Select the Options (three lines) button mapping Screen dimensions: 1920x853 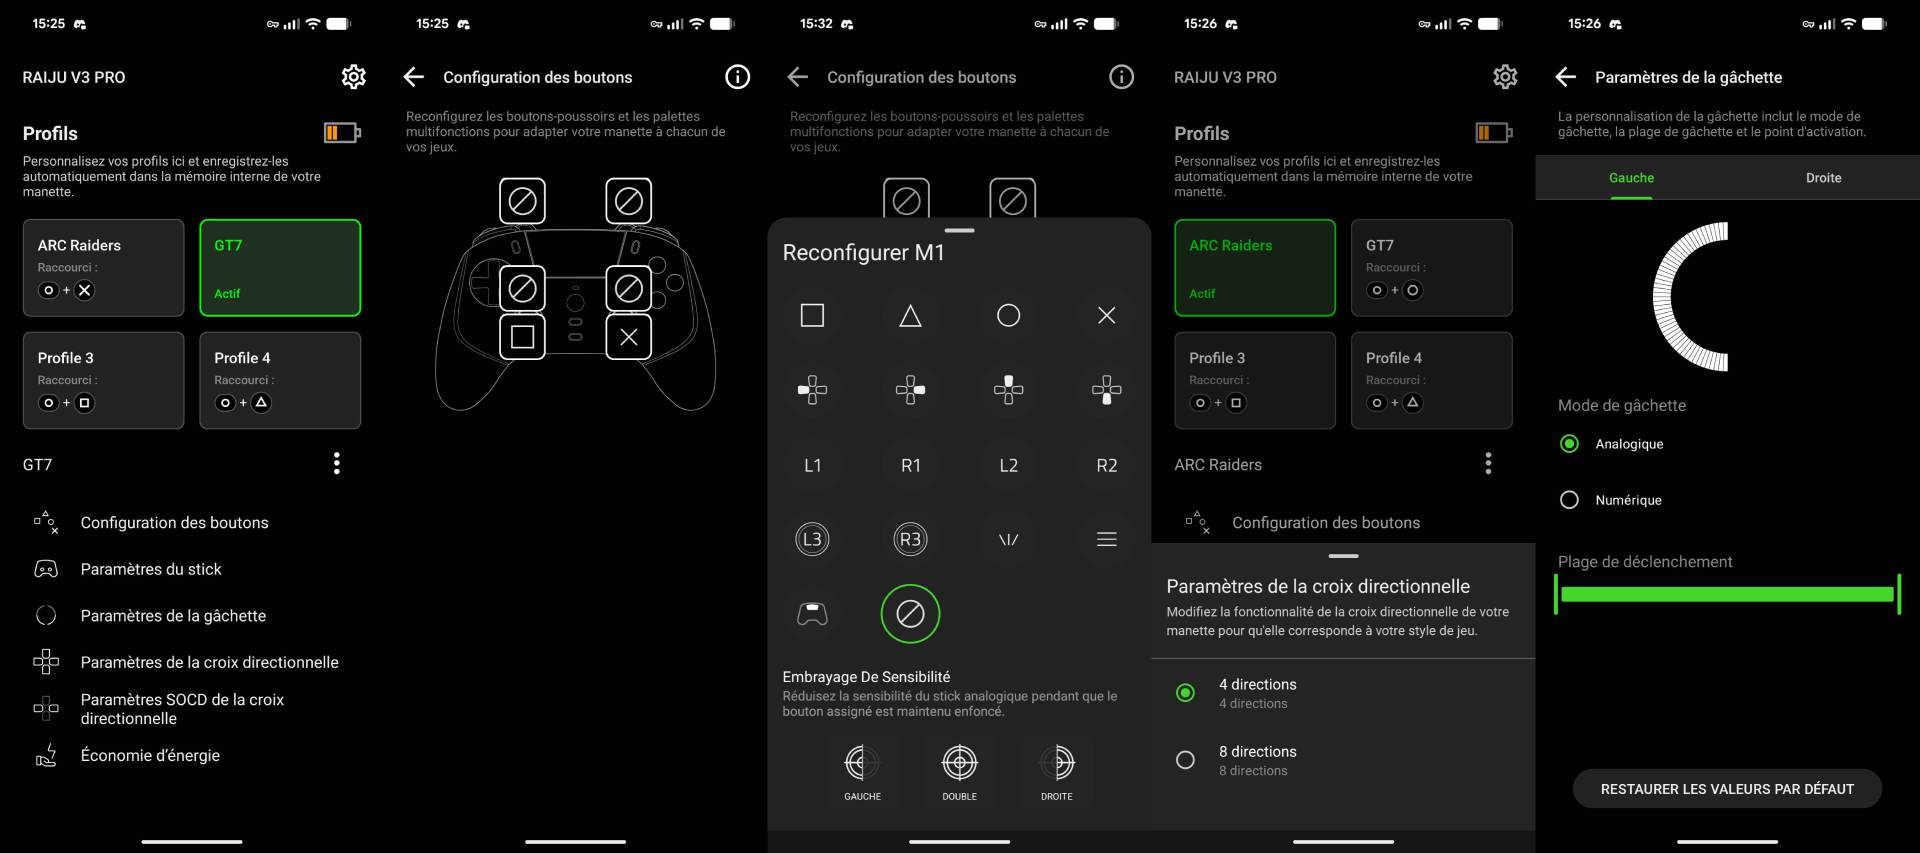pyautogui.click(x=1106, y=540)
